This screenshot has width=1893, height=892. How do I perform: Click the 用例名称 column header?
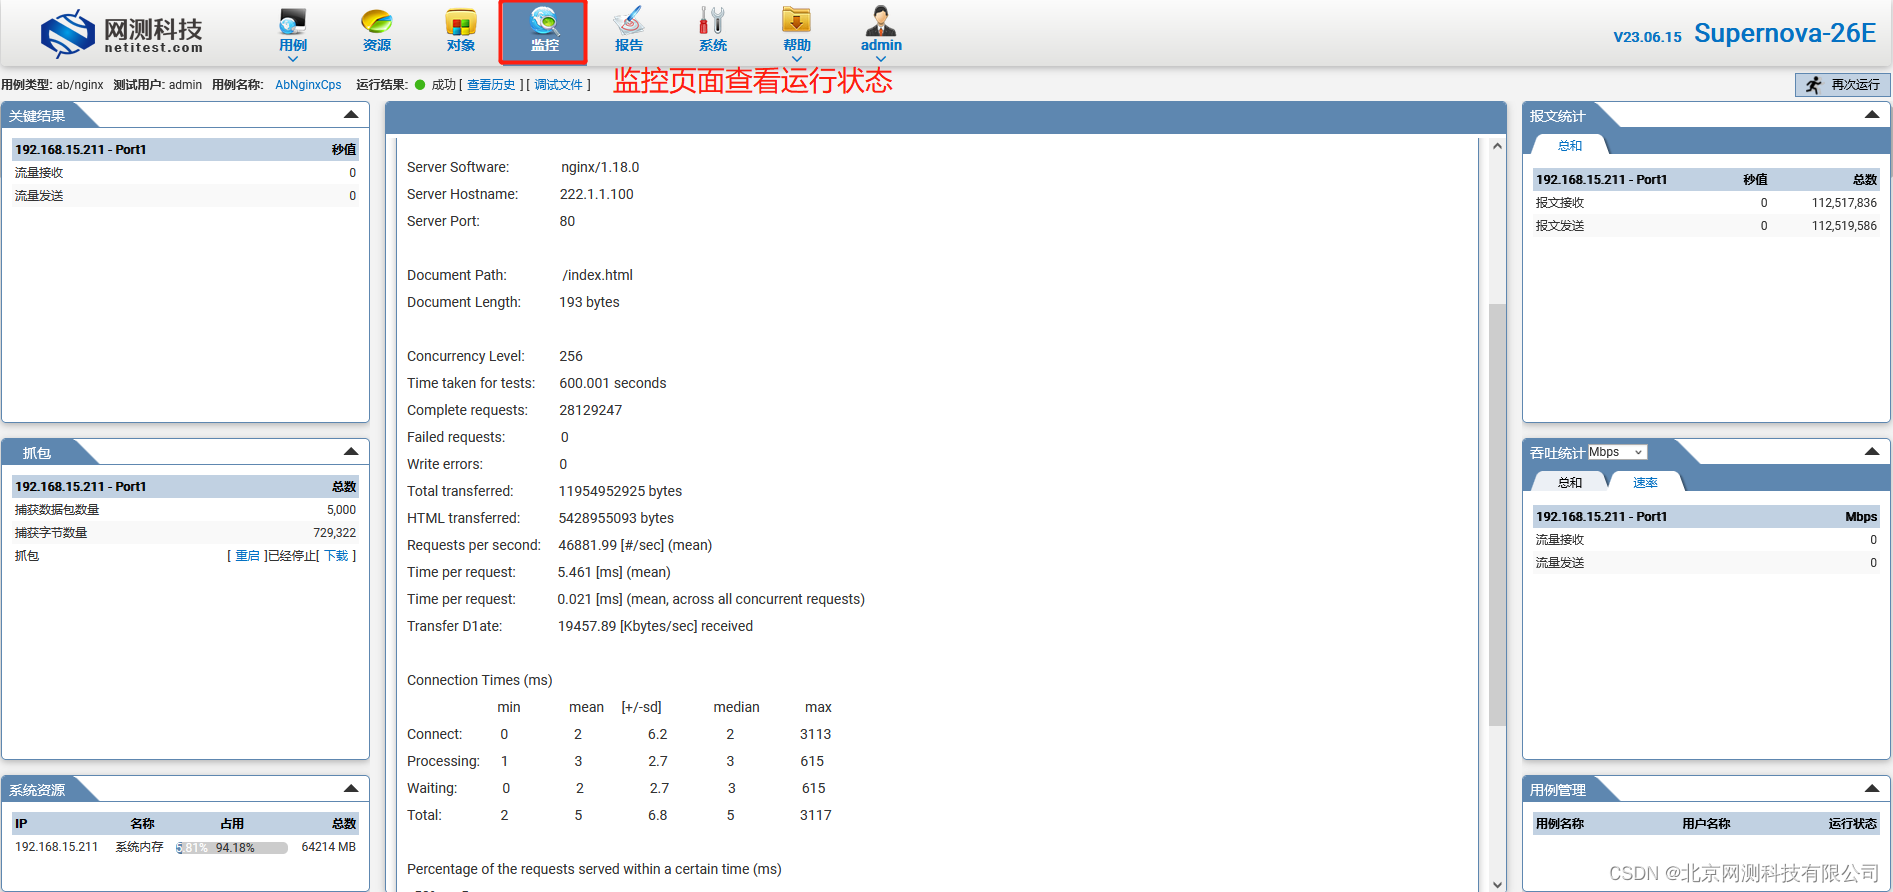pyautogui.click(x=1560, y=824)
